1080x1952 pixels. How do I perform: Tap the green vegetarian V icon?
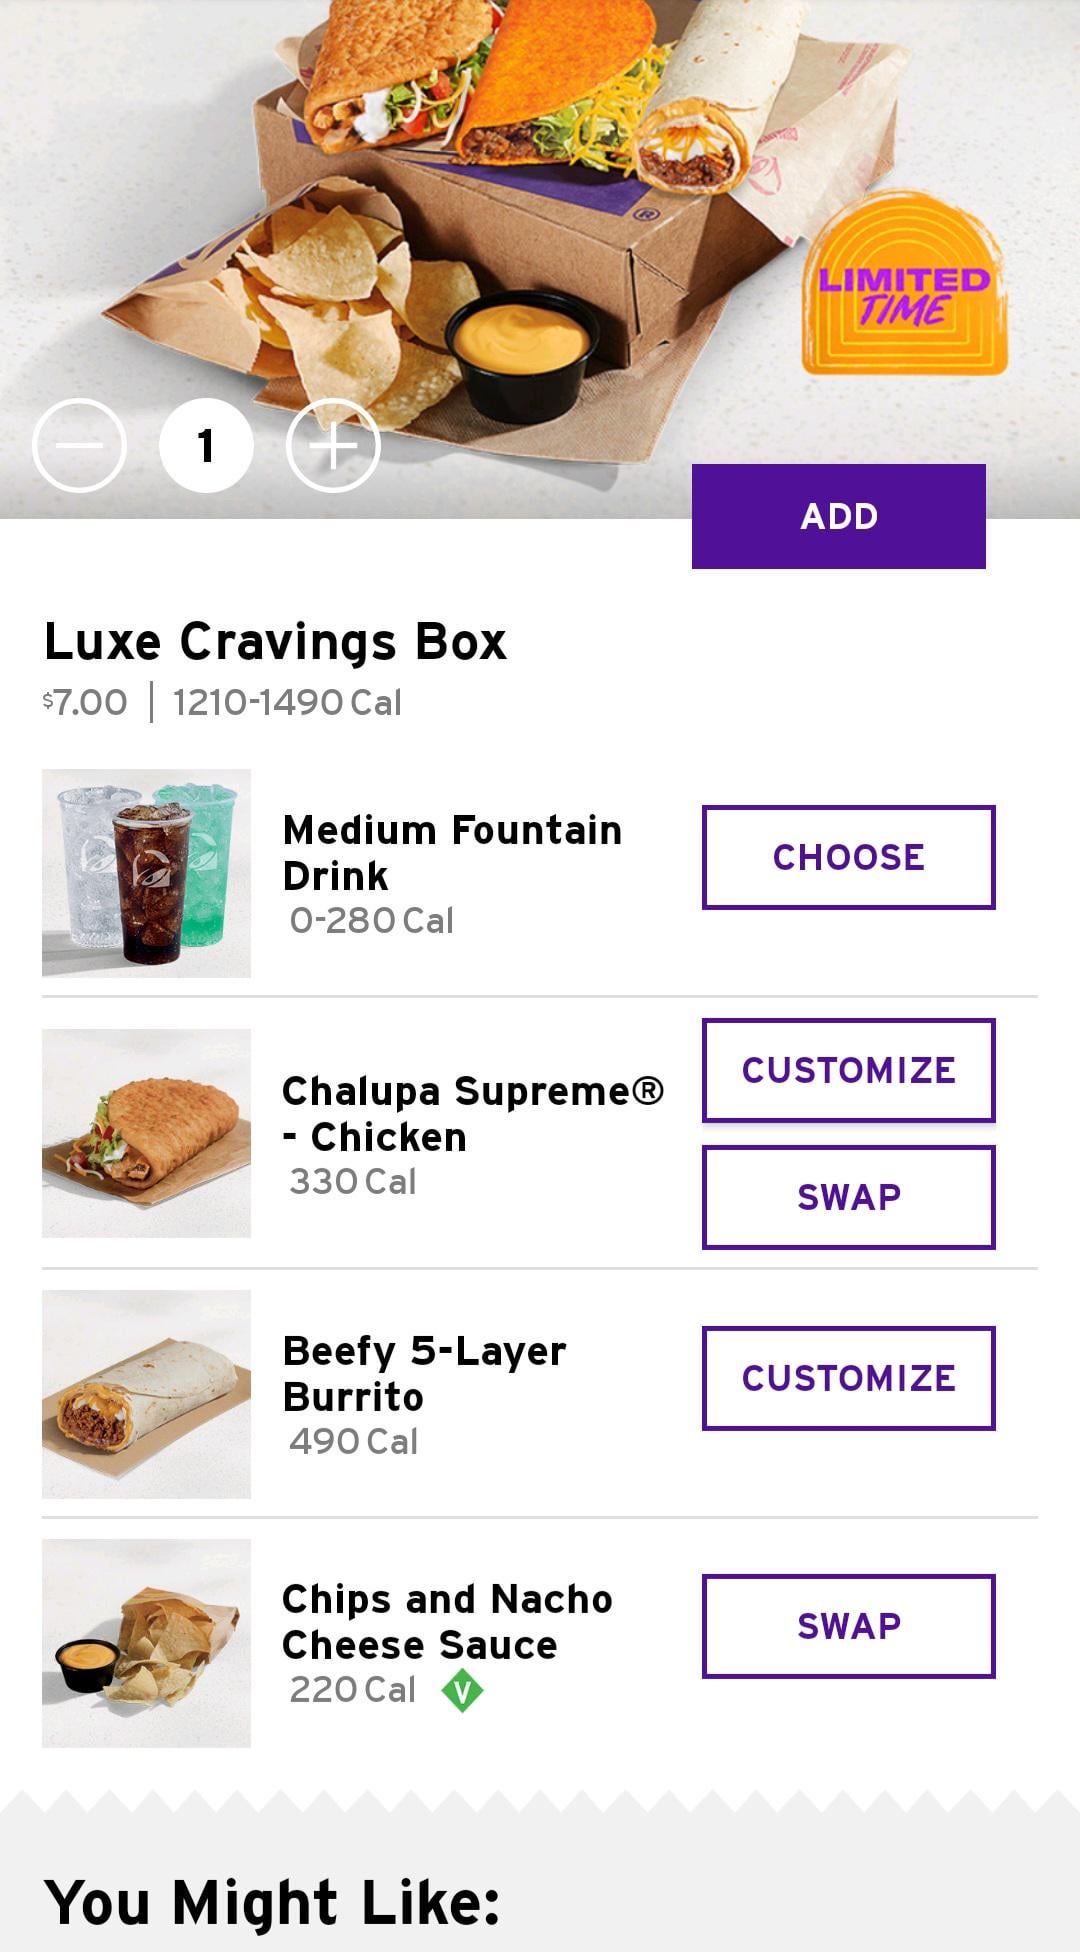pos(462,1690)
